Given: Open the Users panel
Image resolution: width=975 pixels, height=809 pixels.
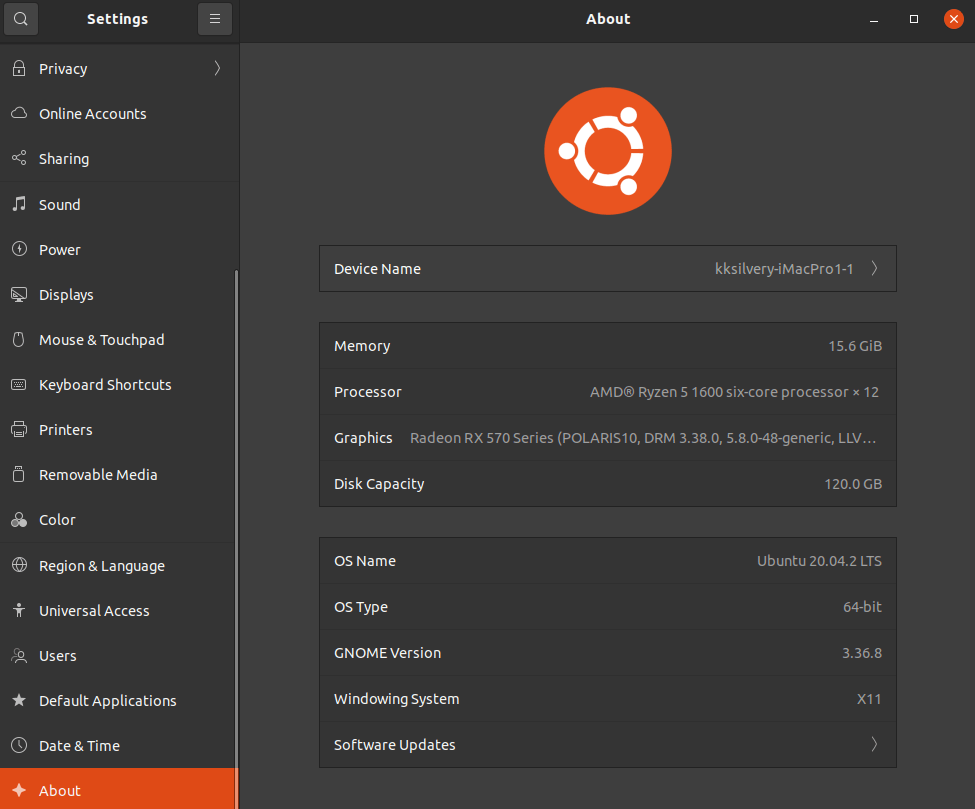Looking at the screenshot, I should tap(119, 655).
